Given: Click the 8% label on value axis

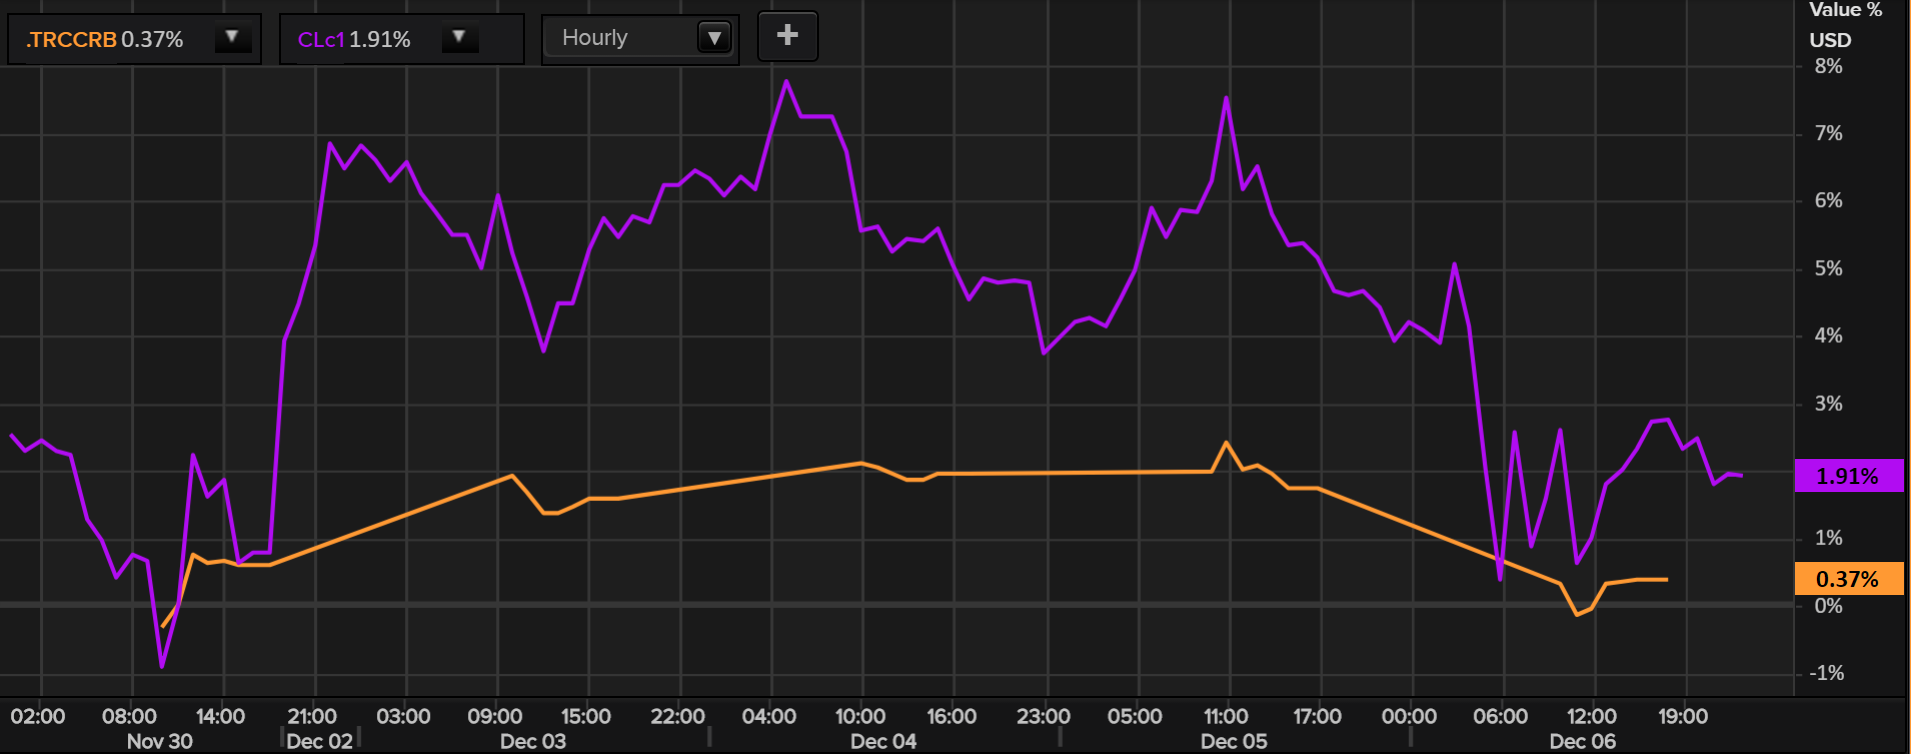Looking at the screenshot, I should click(1828, 66).
